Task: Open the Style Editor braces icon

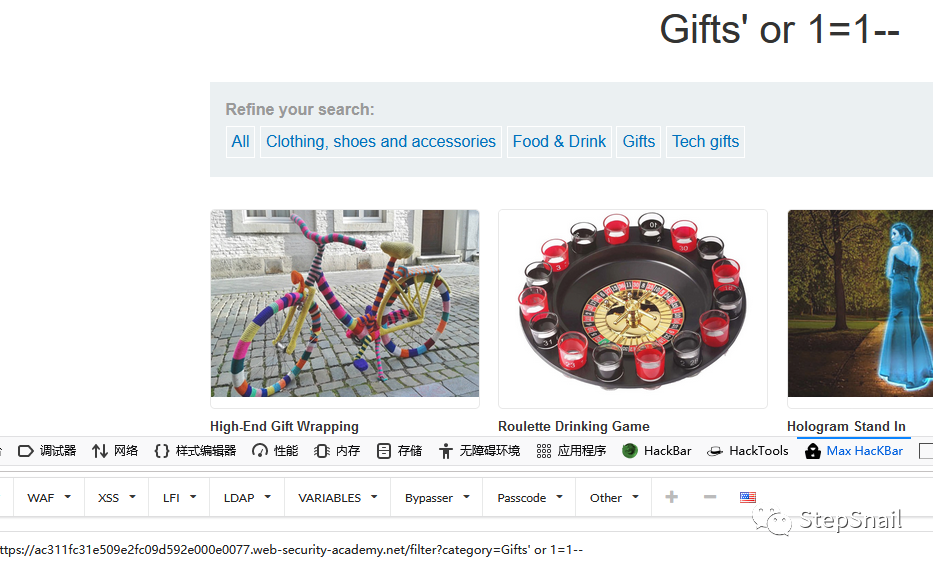Action: (x=161, y=451)
